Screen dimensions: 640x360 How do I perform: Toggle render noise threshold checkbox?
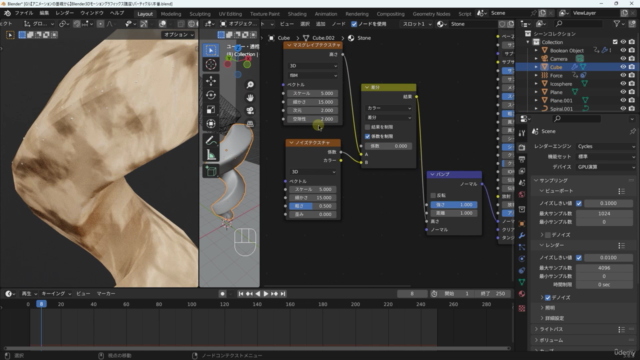coord(578,258)
